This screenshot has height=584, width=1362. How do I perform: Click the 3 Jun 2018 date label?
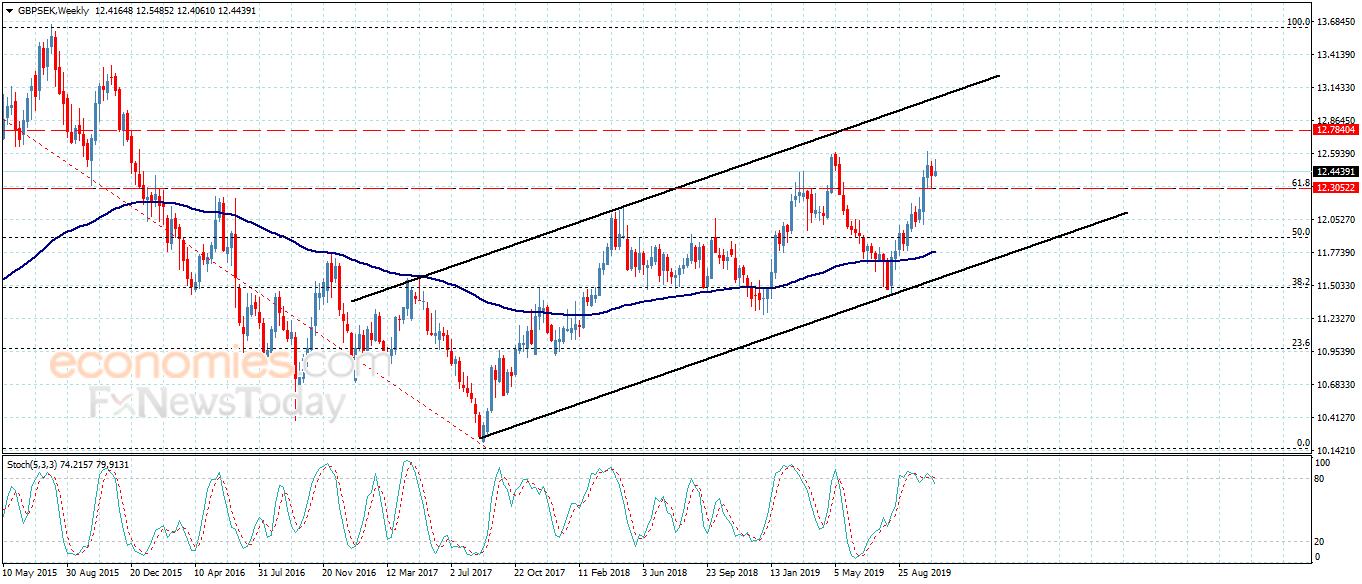(664, 573)
